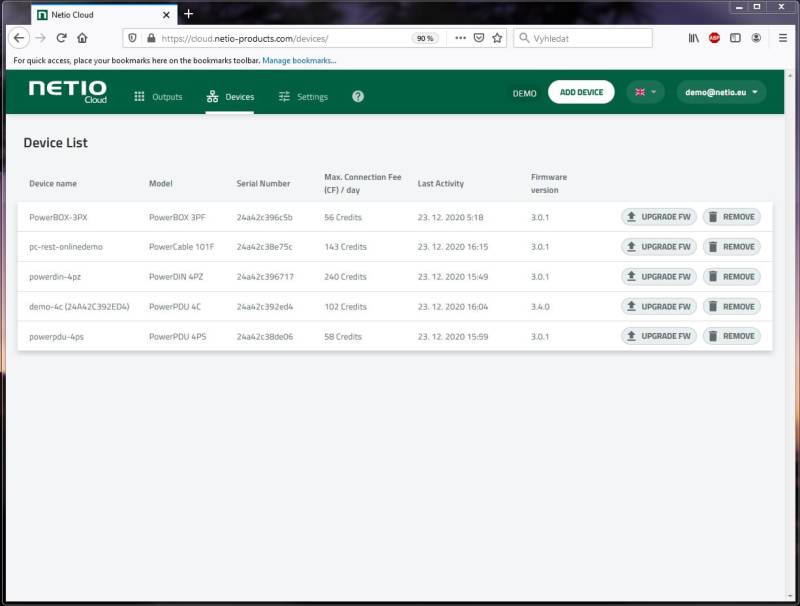This screenshot has width=800, height=606.
Task: Open the Outputs menu item
Action: pyautogui.click(x=158, y=96)
